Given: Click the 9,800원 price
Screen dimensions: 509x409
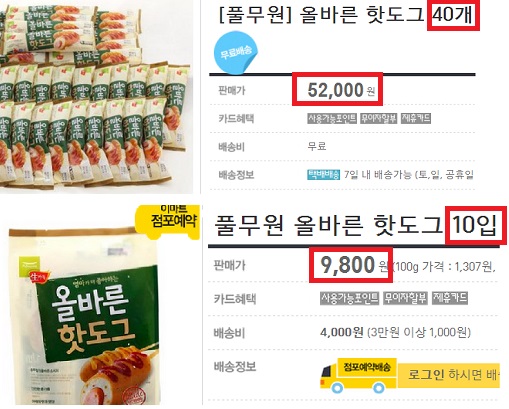Looking at the screenshot, I should coord(354,265).
